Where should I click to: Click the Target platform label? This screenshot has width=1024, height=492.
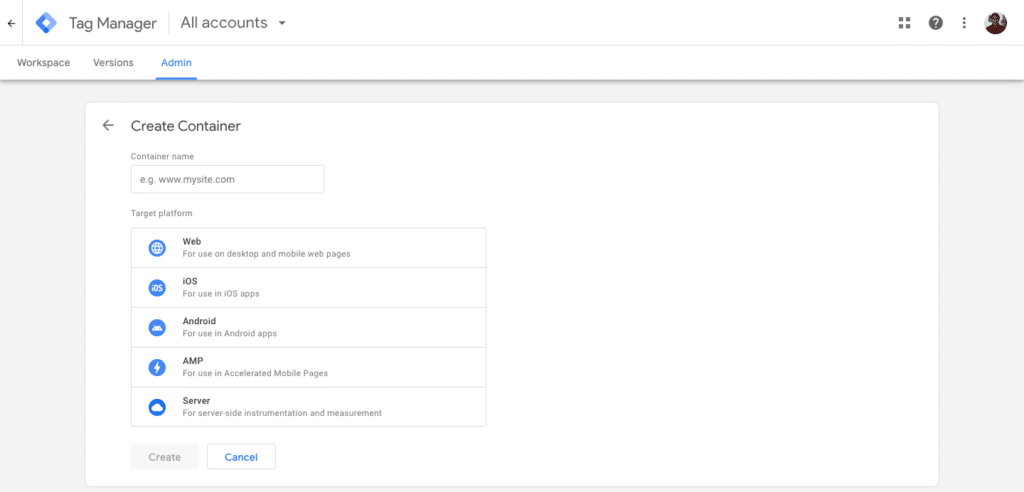[161, 213]
